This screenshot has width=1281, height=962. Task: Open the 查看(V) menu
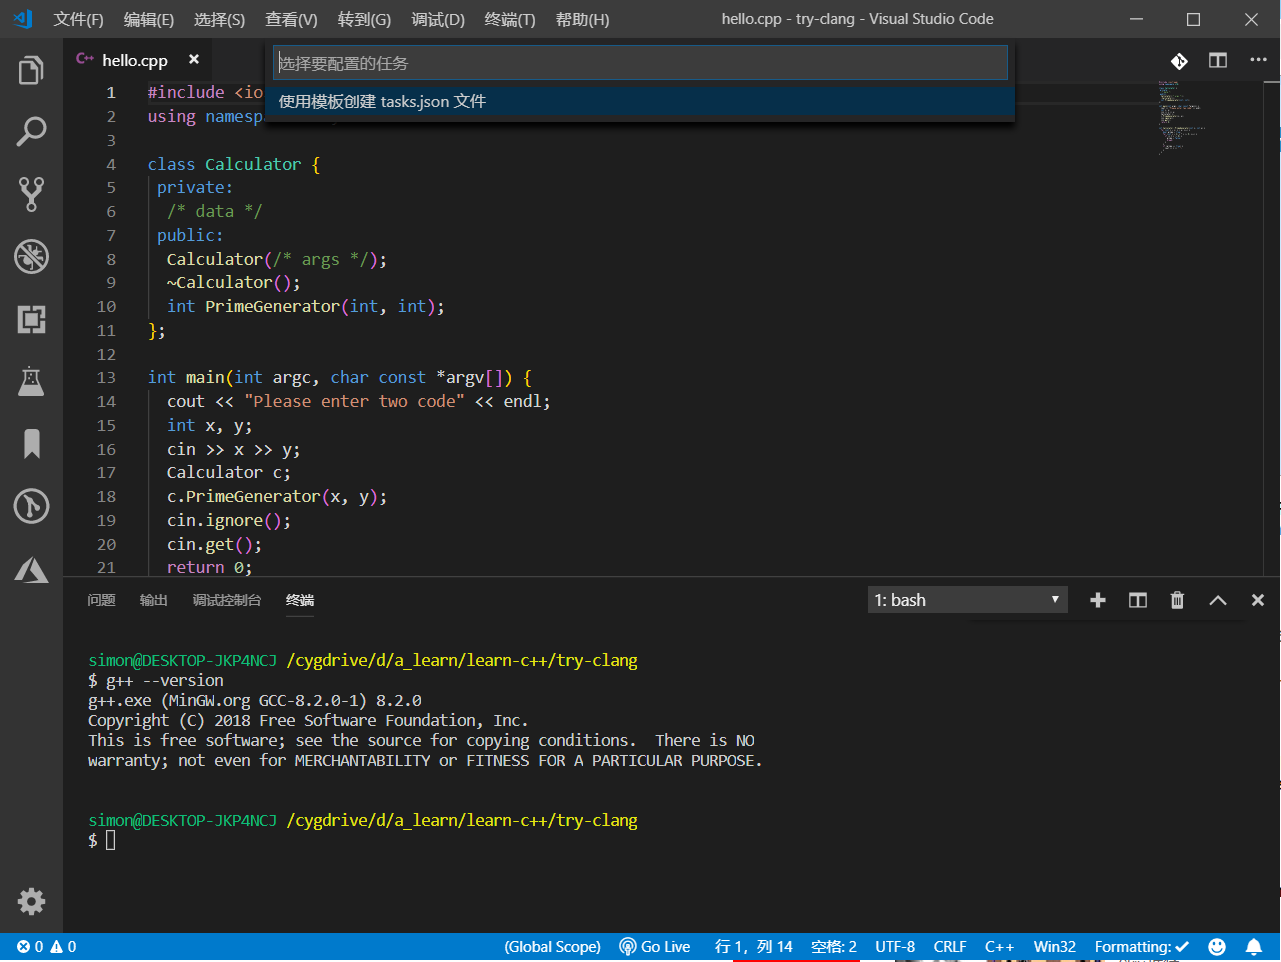tap(291, 19)
